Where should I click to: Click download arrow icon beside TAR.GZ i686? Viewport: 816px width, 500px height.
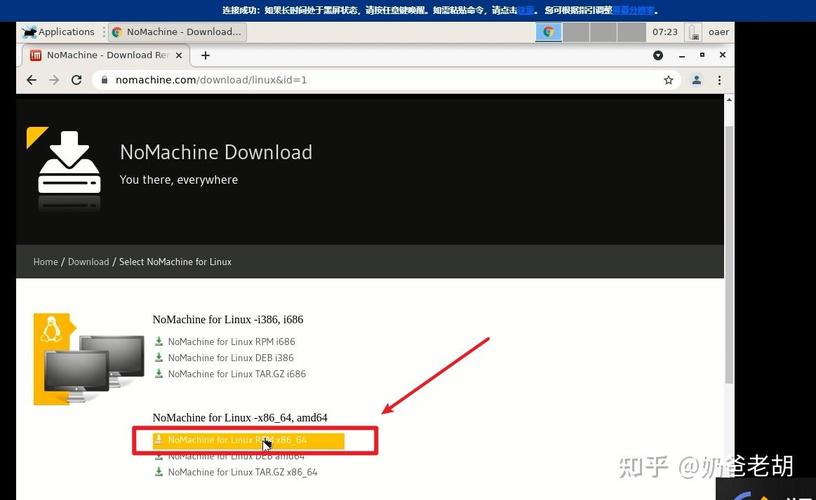[159, 374]
